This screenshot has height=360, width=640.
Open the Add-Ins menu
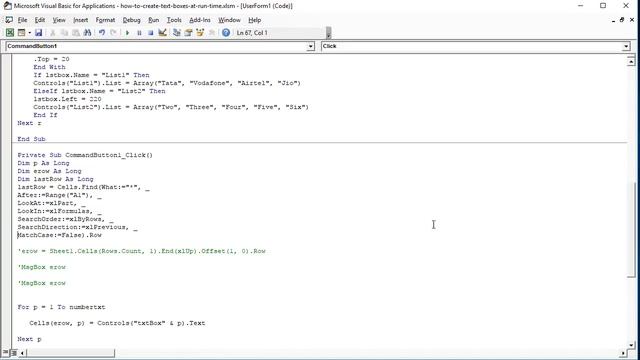coord(200,20)
